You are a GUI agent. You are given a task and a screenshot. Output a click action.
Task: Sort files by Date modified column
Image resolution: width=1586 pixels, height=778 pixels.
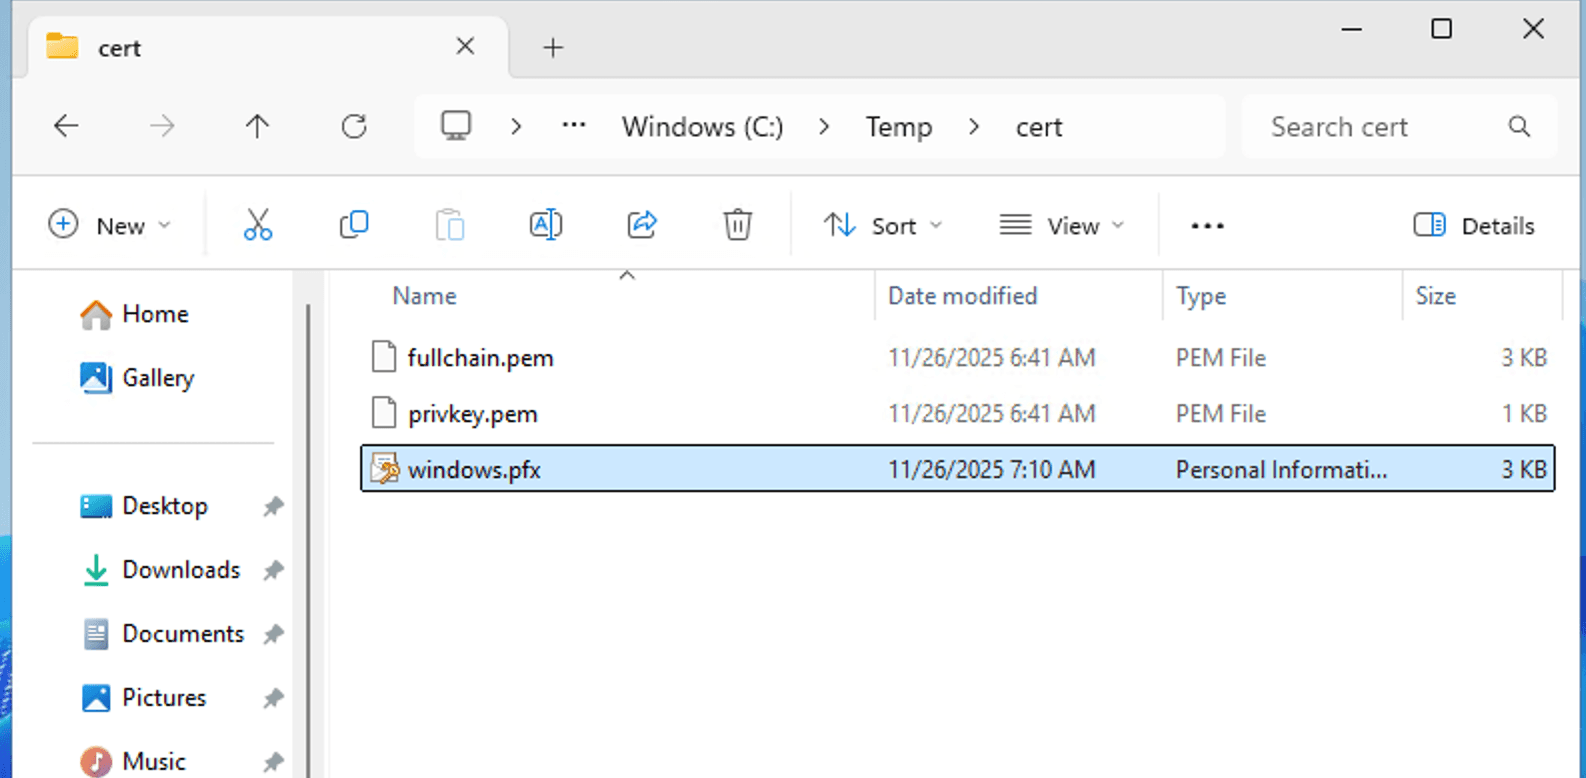click(962, 296)
